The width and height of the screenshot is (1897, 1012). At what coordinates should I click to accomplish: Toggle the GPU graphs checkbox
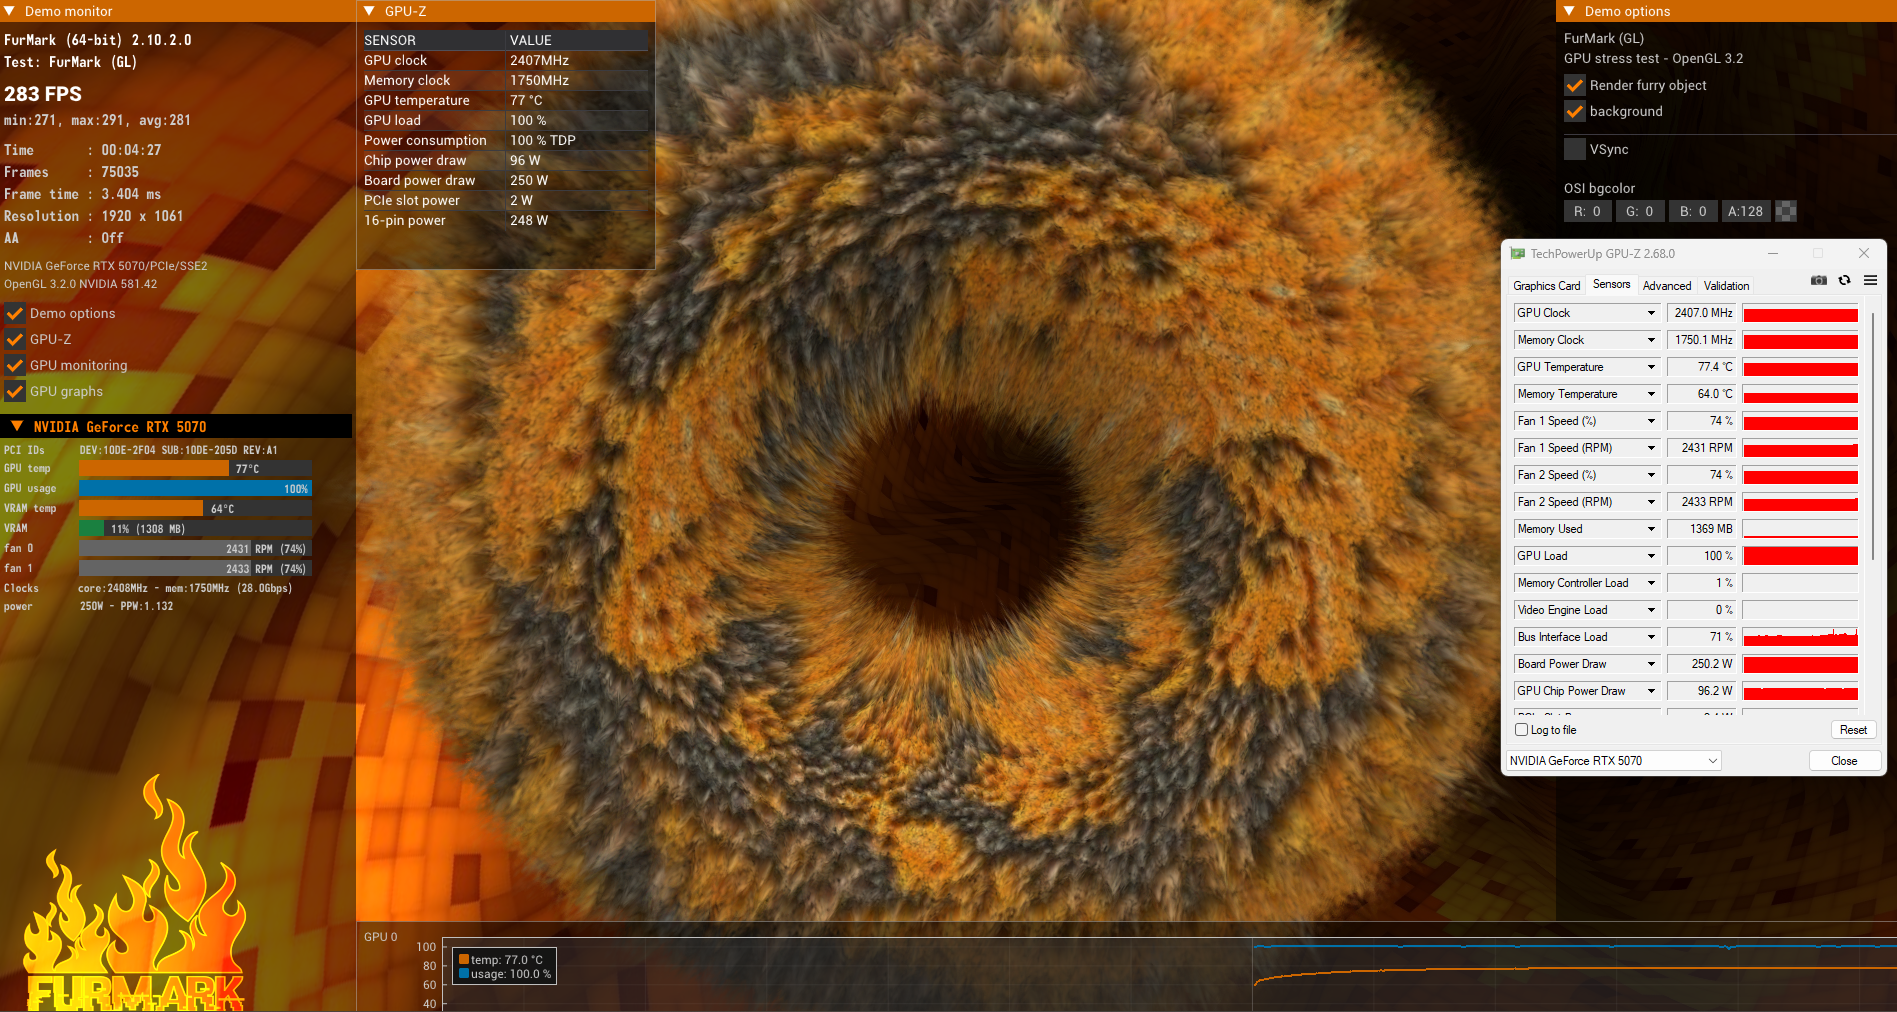15,391
